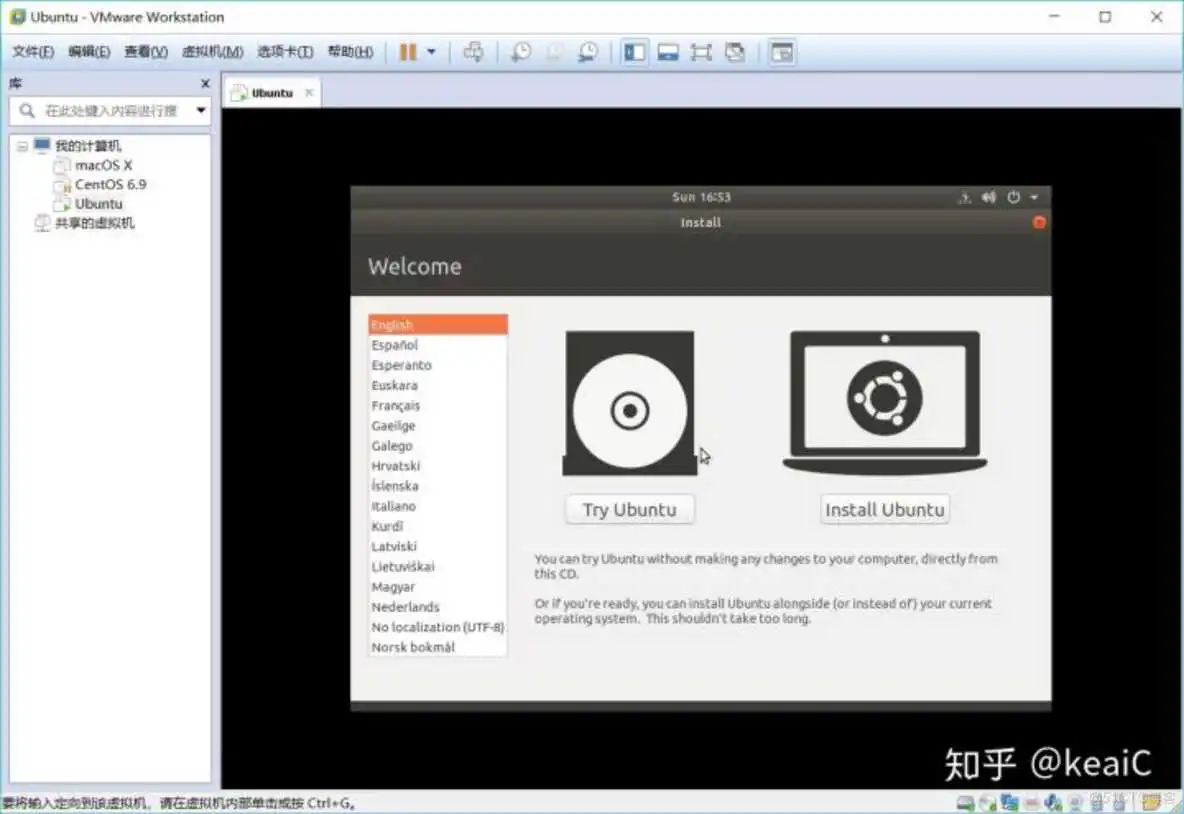Enter full screen mode via toolbar icon
The width and height of the screenshot is (1184, 814).
pyautogui.click(x=701, y=51)
